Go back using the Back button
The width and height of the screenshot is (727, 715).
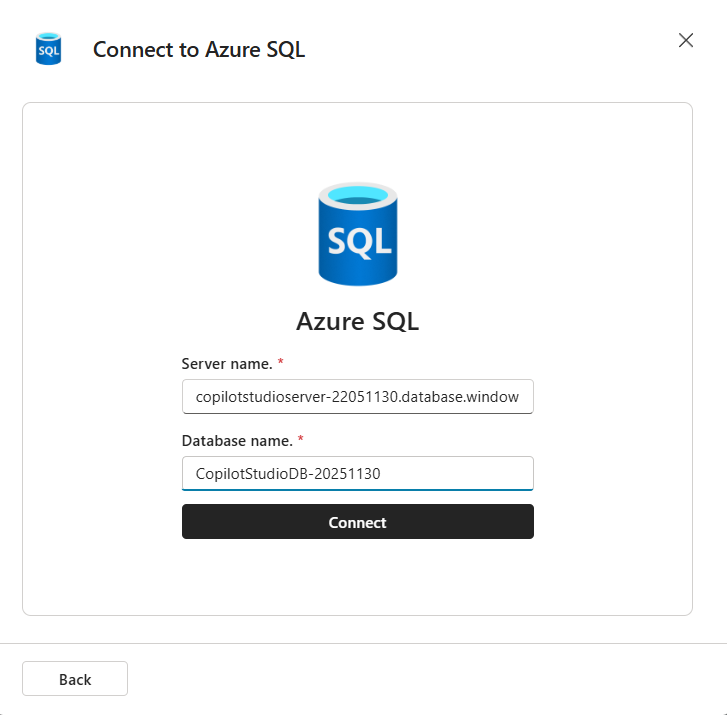[x=75, y=679]
